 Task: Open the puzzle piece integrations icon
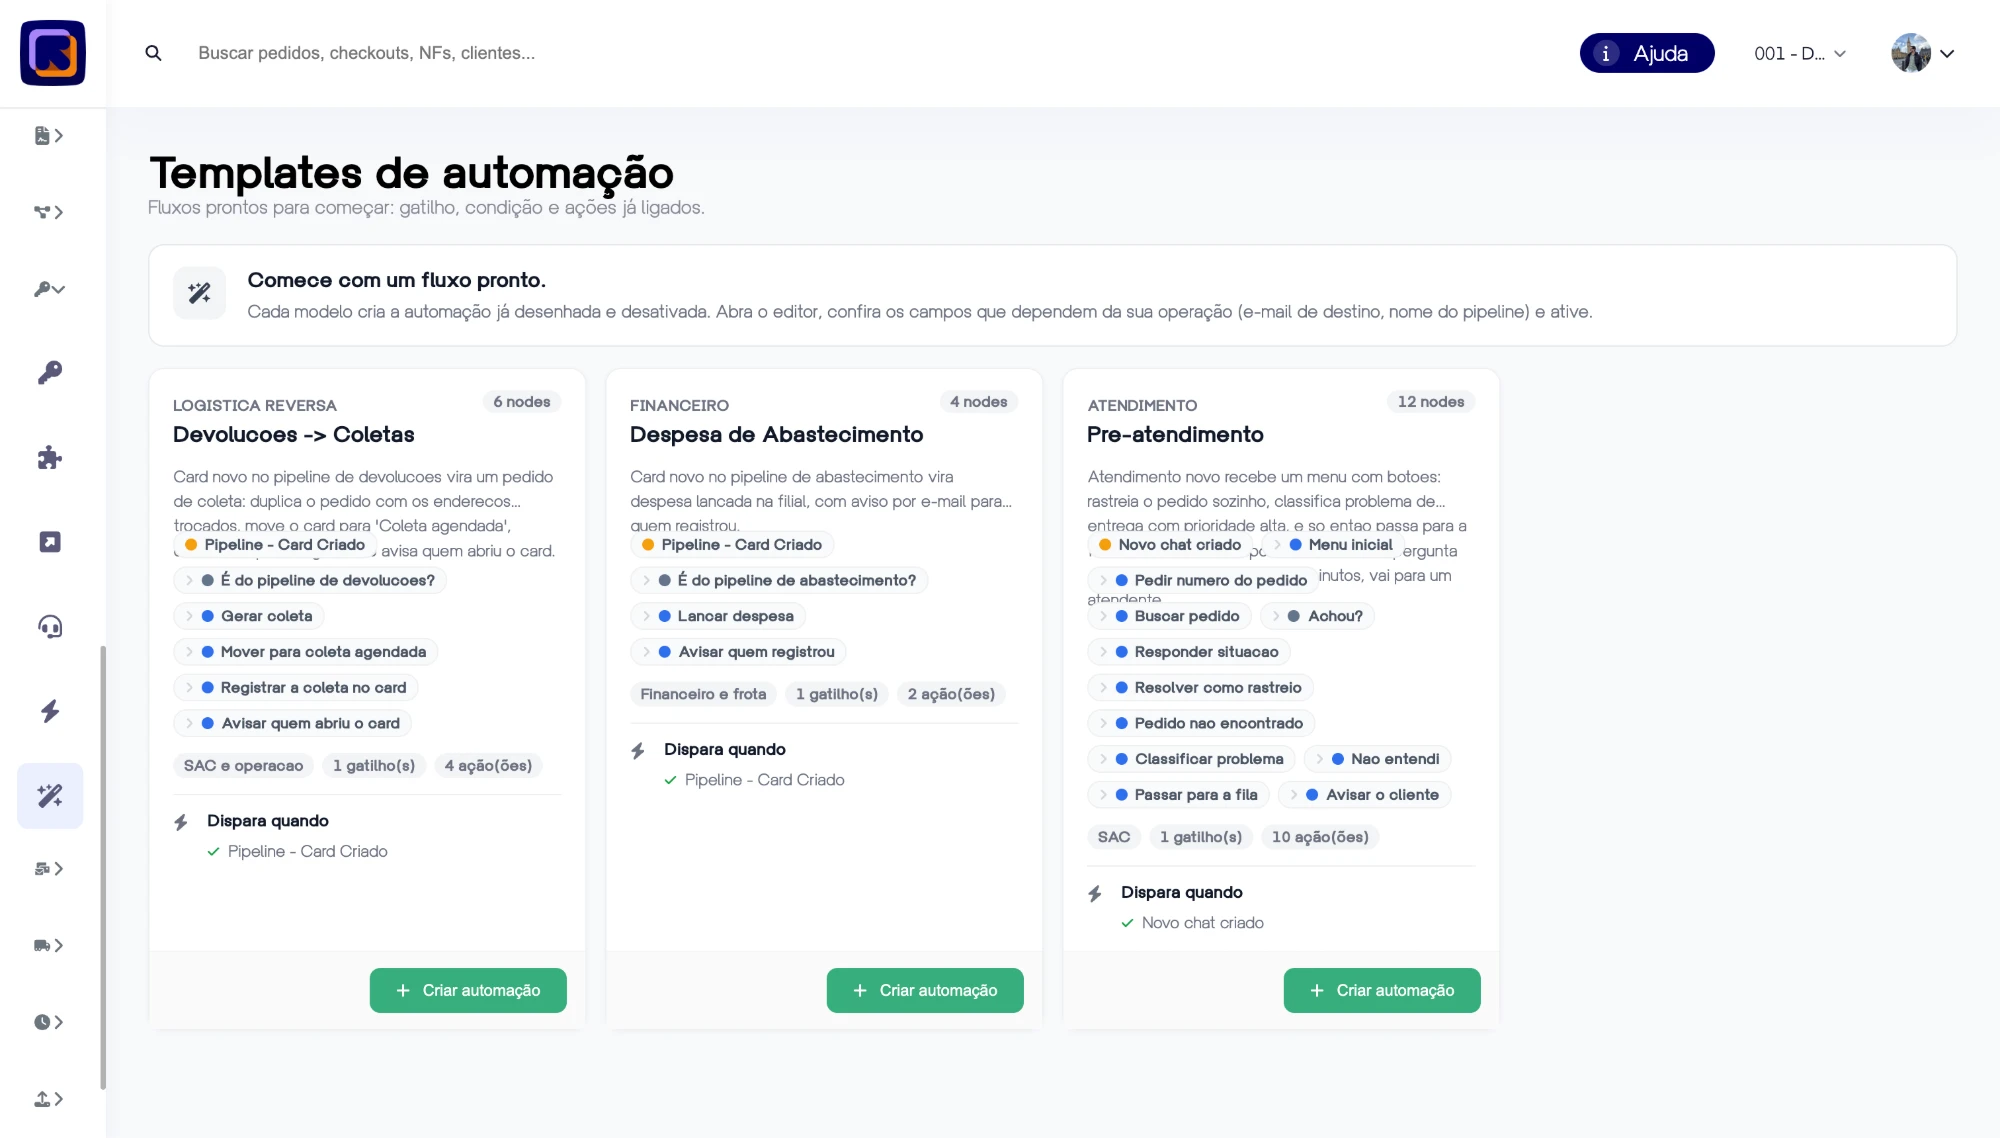(x=49, y=458)
